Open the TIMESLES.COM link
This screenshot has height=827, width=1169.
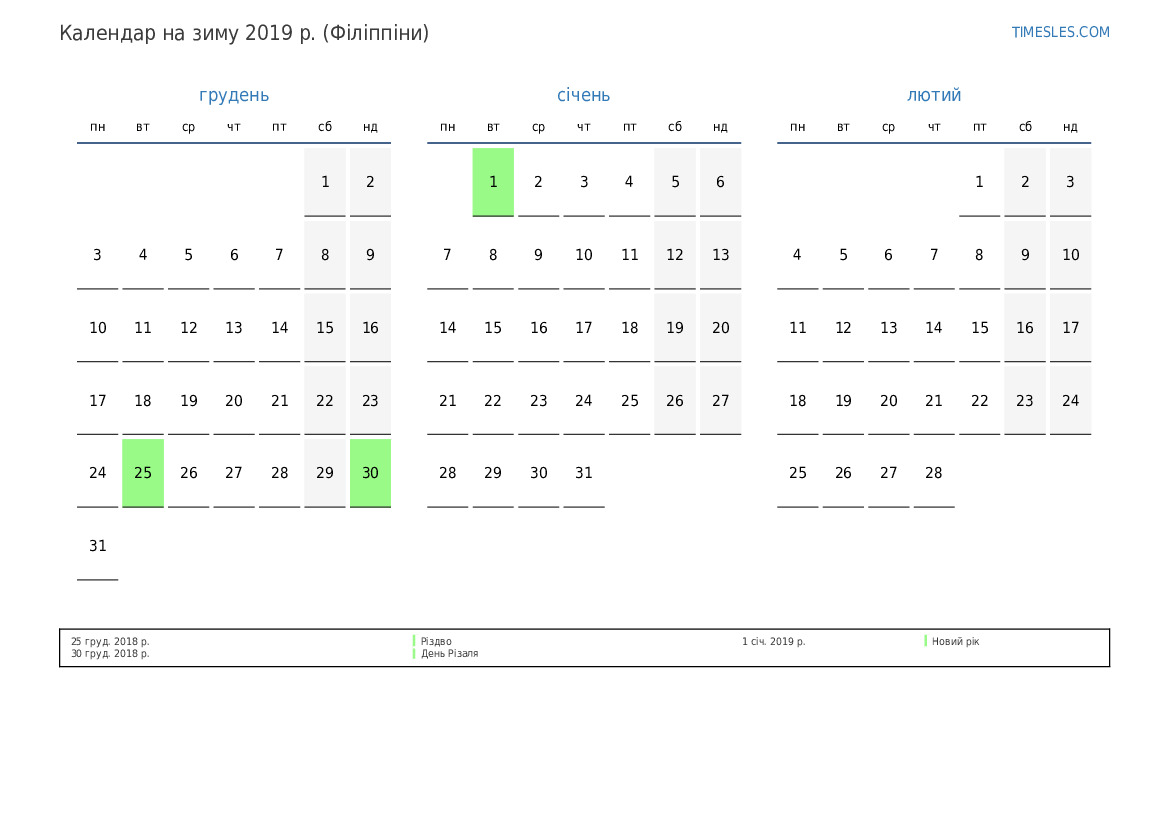click(1060, 32)
